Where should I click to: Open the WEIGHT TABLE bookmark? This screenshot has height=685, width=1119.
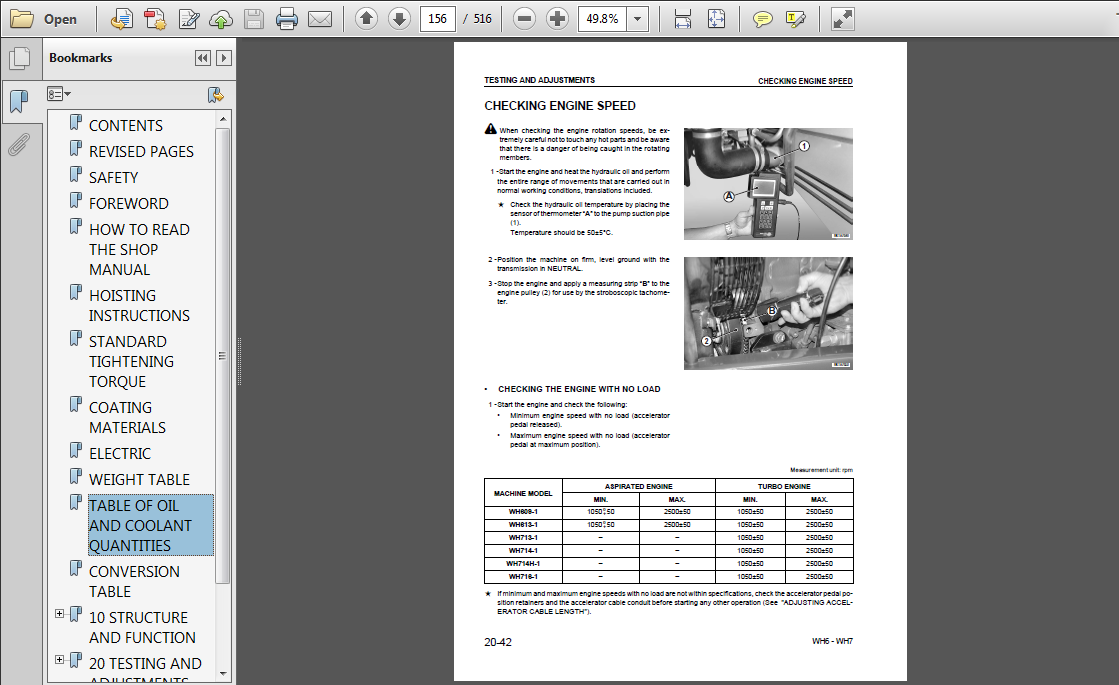tap(139, 480)
